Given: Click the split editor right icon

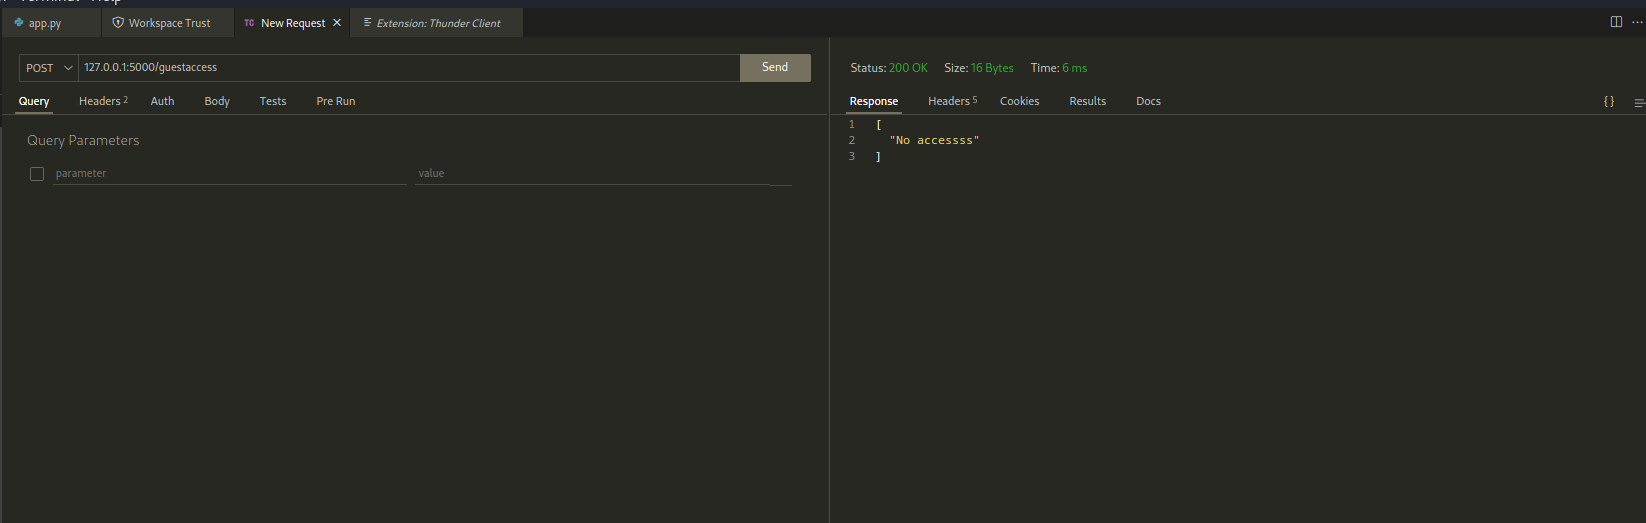Looking at the screenshot, I should point(1616,22).
